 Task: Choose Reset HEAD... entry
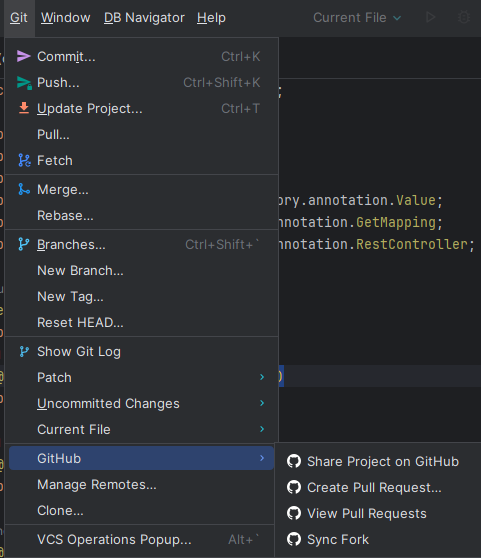(x=141, y=322)
